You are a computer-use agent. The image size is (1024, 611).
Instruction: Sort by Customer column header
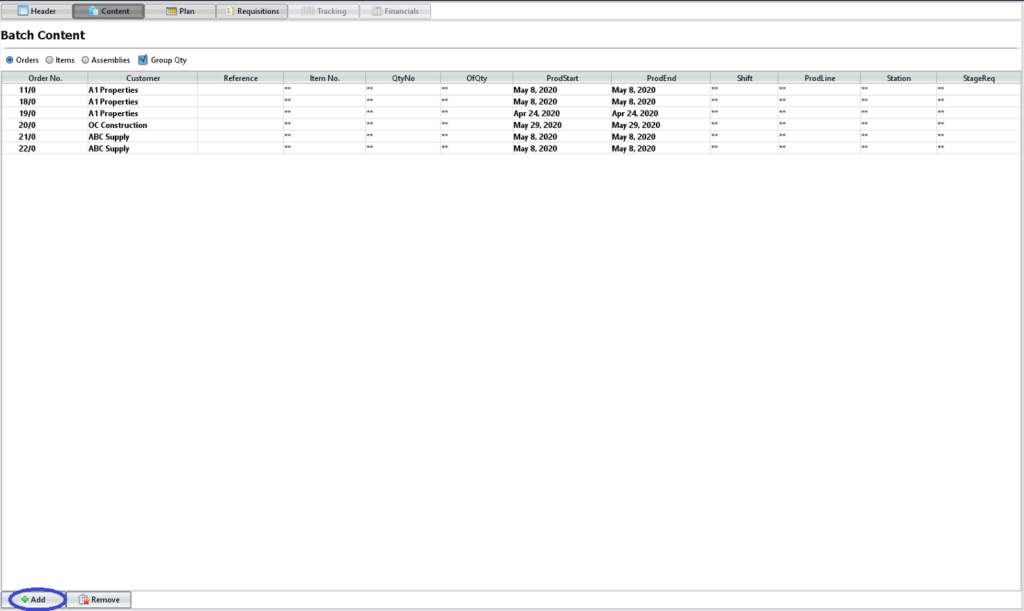coord(143,78)
